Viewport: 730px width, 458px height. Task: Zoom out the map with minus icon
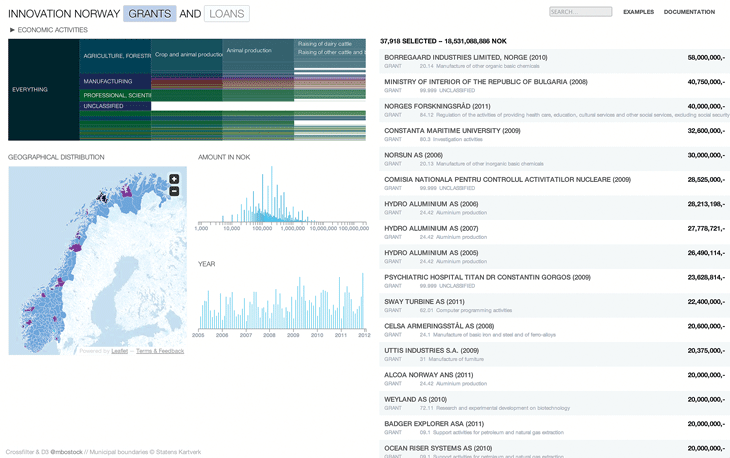click(x=174, y=191)
